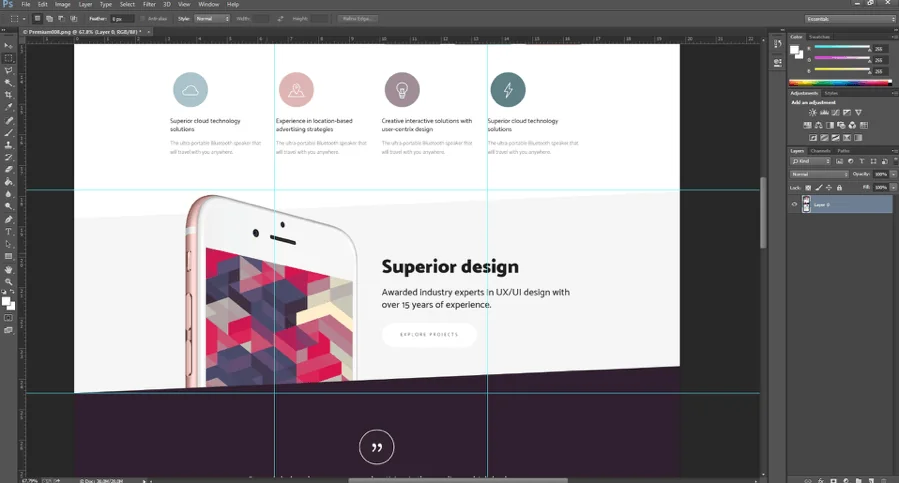Viewport: 899px width, 483px height.
Task: Select the Rectangle shape tool
Action: pos(9,256)
